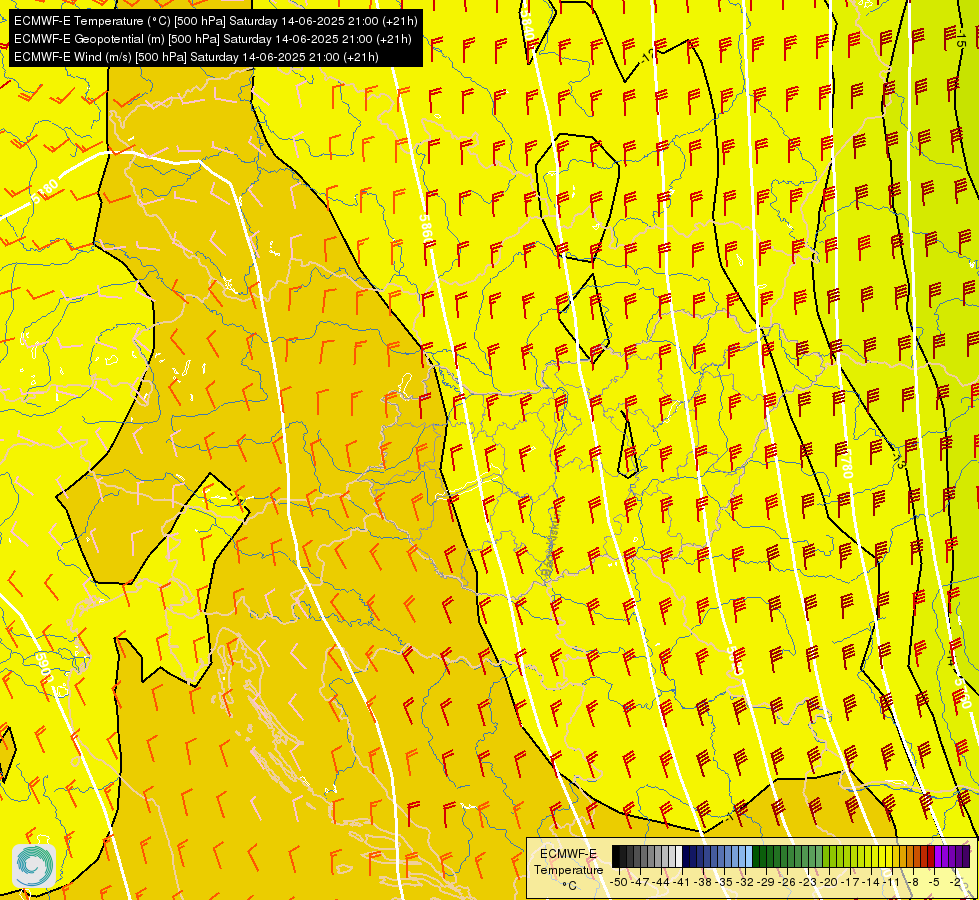Click the 5840 contour label
Screen dimensions: 979x900
528,26
